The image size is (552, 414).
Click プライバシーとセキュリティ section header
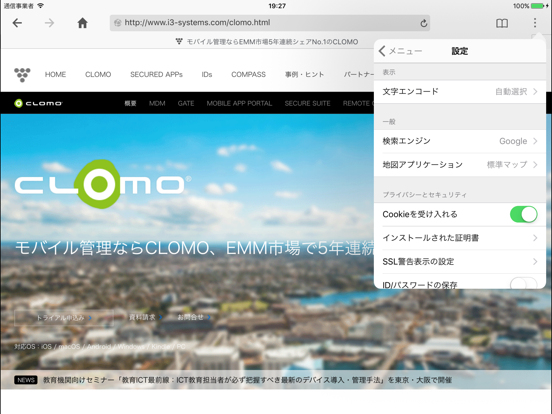(425, 195)
